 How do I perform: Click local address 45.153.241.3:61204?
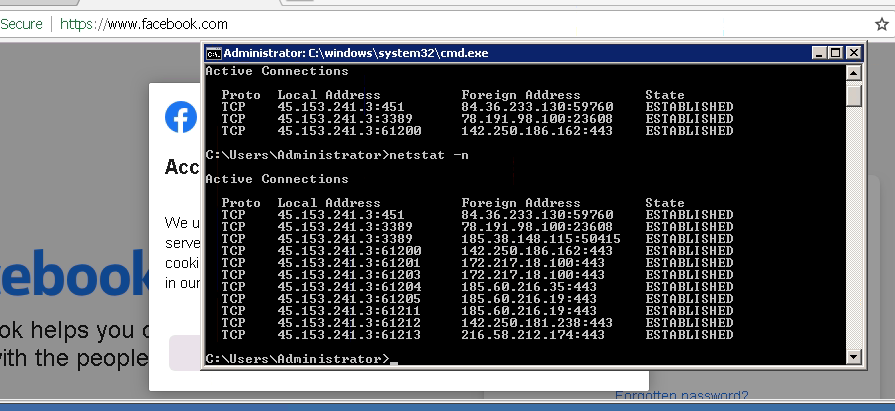coord(349,287)
